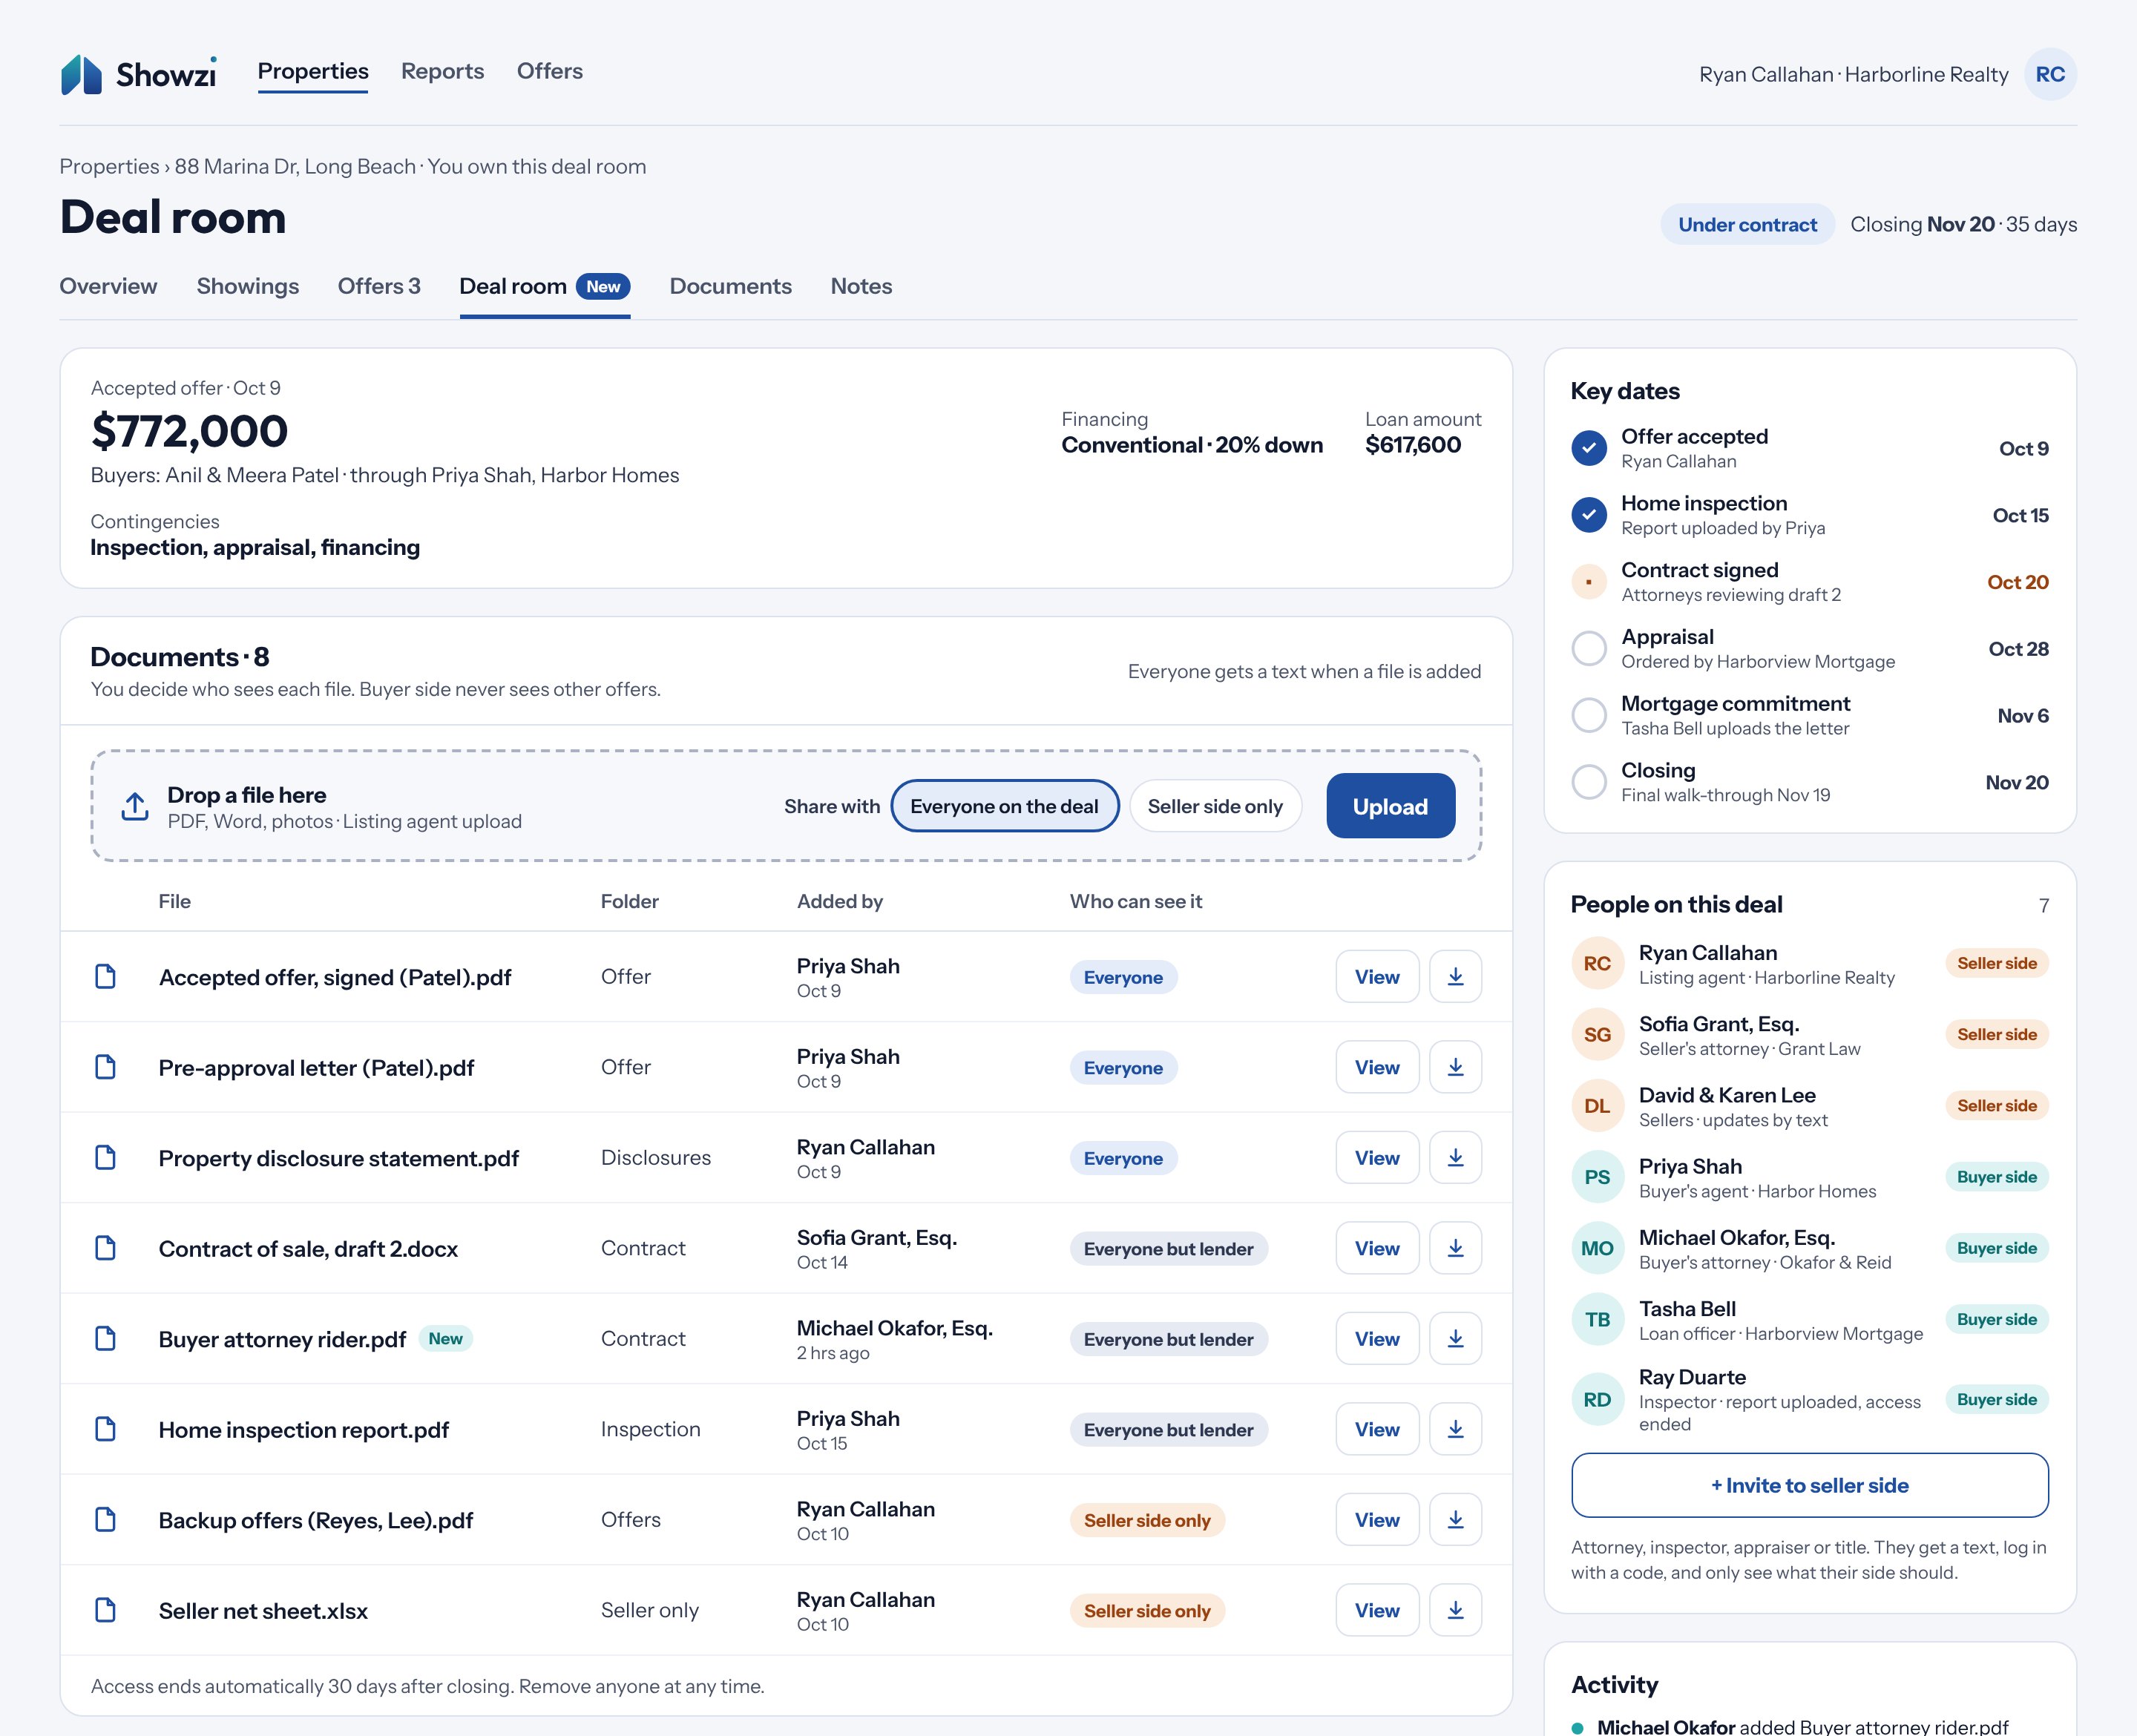Download Accepted offer signed Patel file
The image size is (2137, 1736).
coord(1455,976)
